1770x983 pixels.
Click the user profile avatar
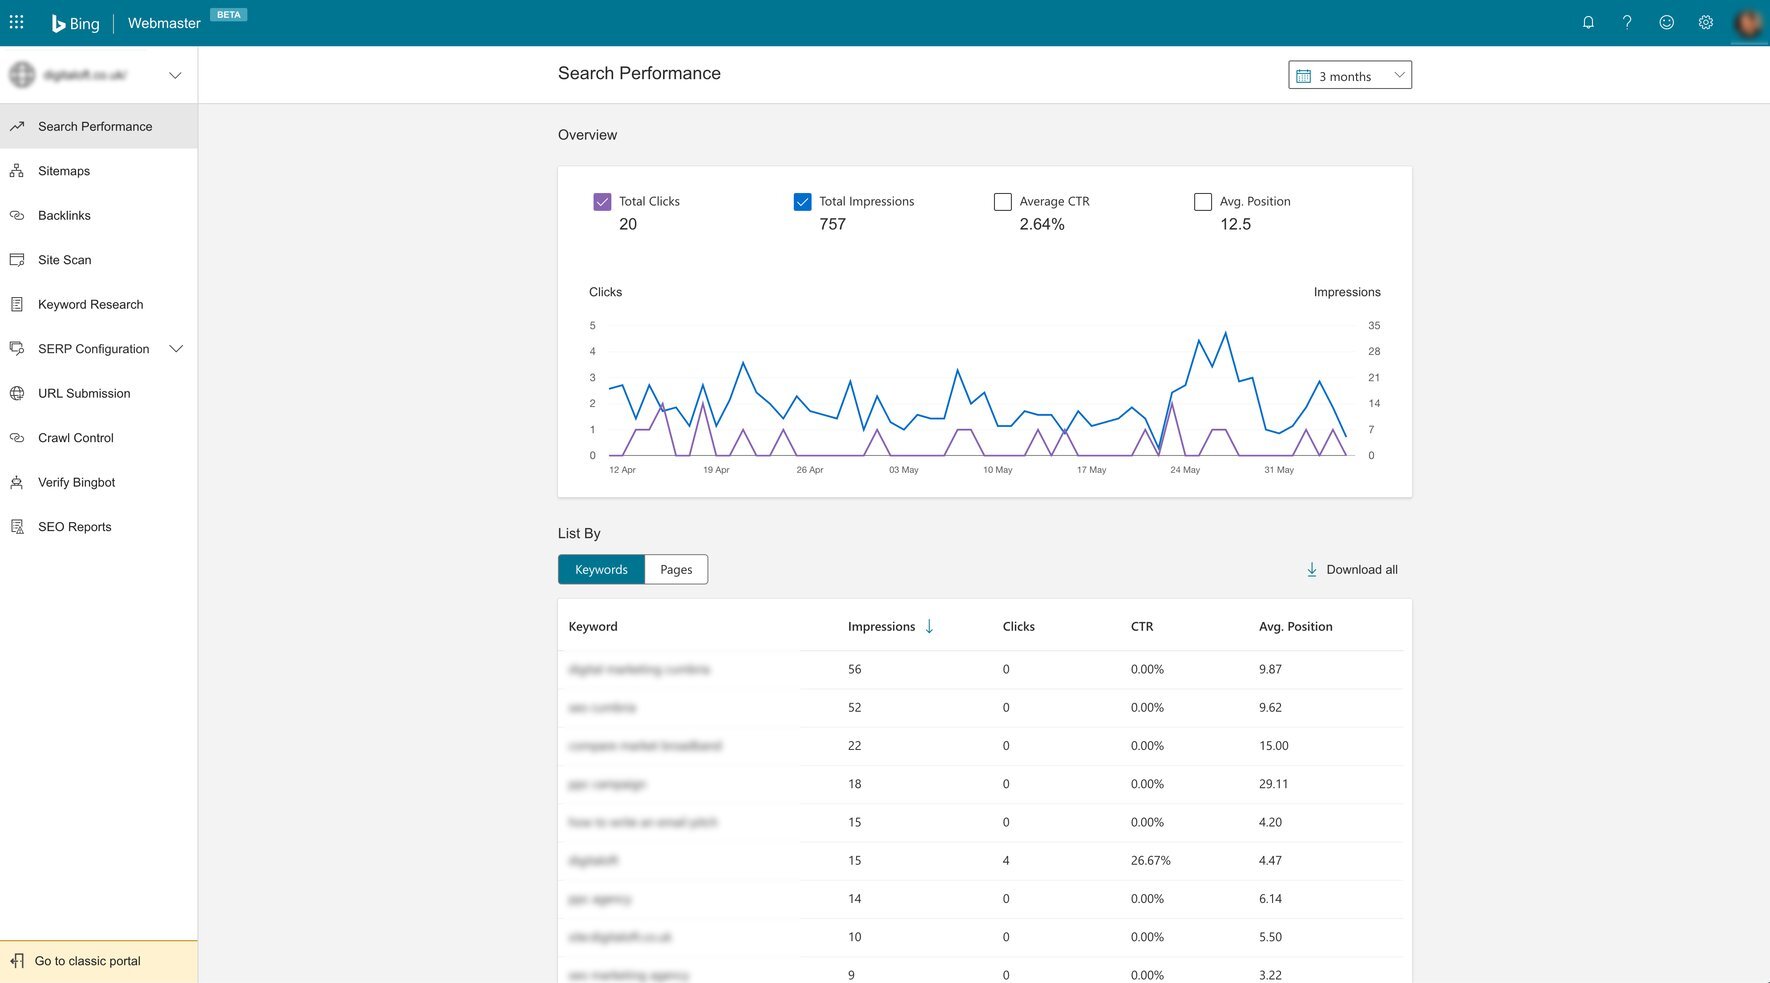point(1748,22)
